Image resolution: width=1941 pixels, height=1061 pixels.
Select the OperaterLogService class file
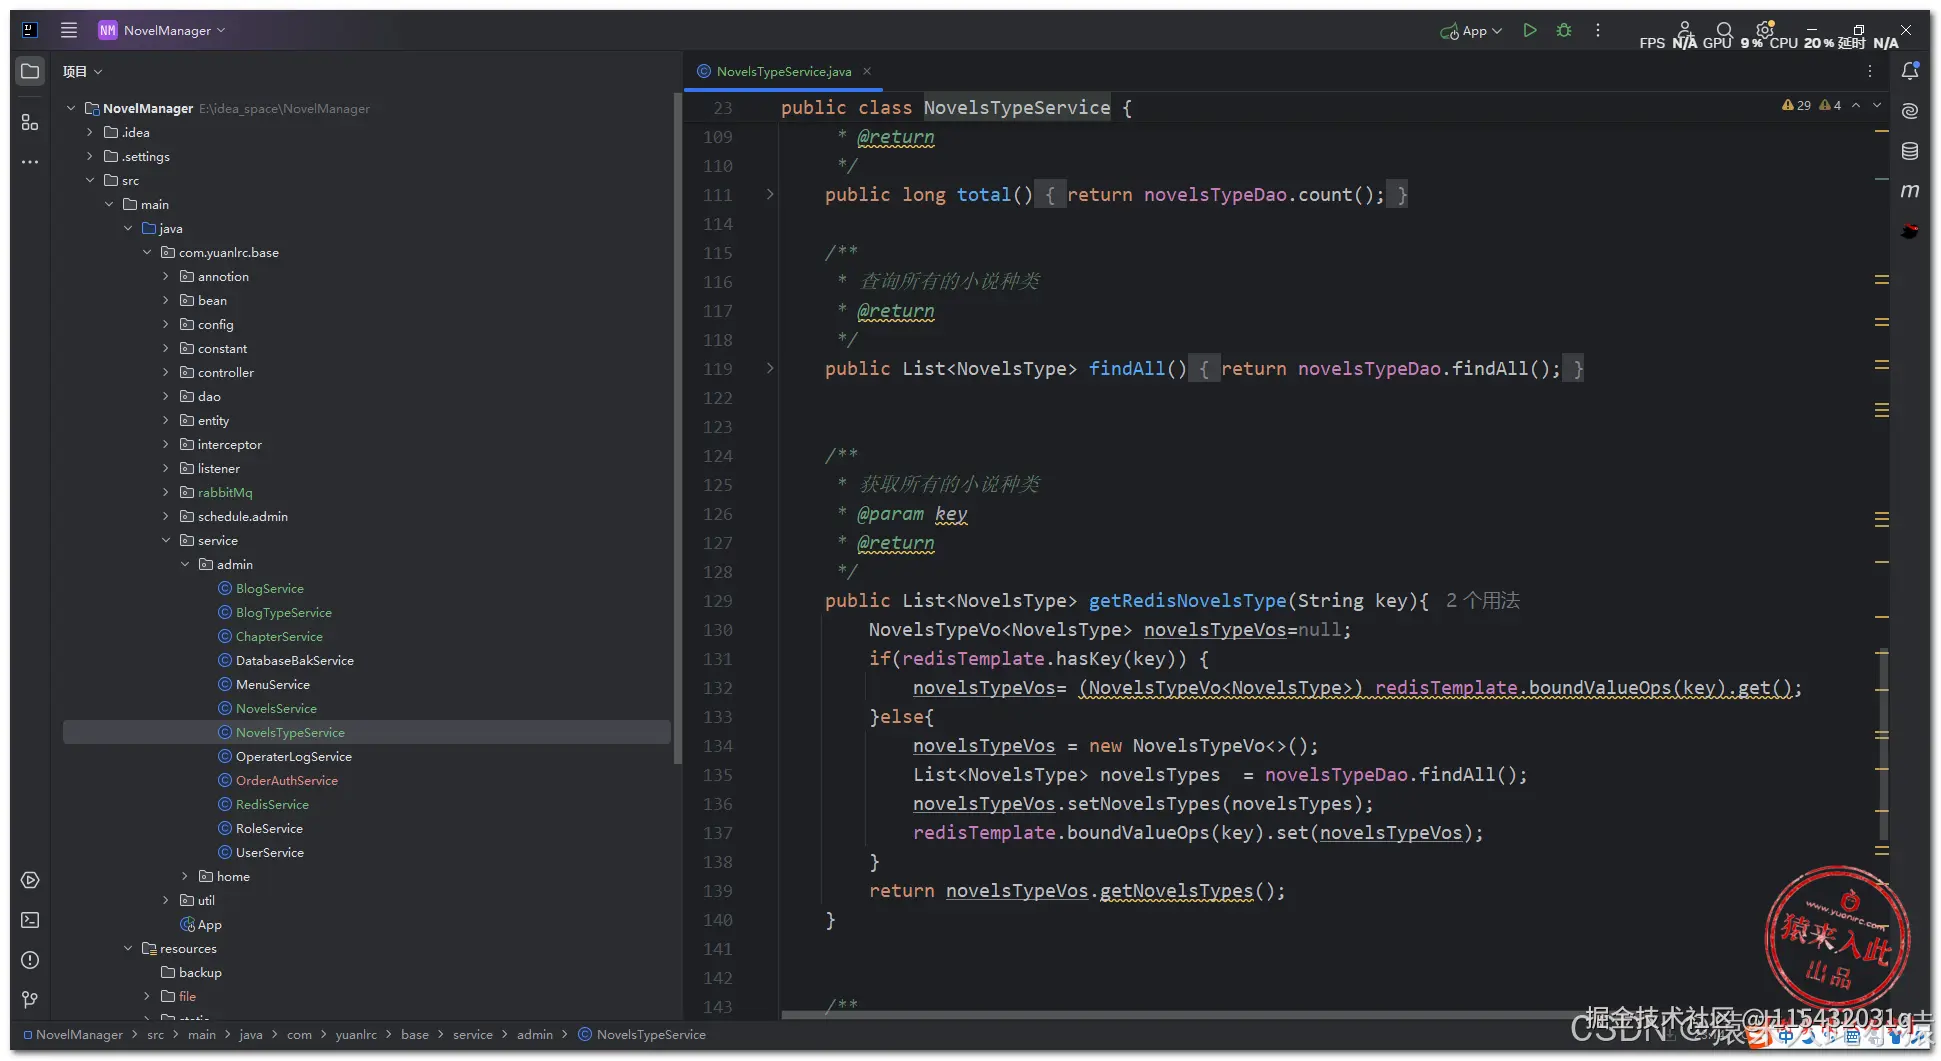[293, 756]
